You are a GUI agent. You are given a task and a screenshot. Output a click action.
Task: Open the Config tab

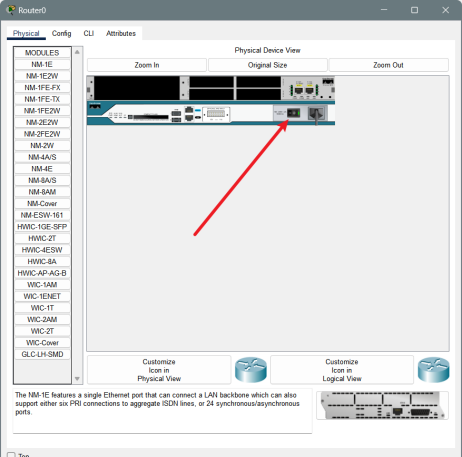(61, 33)
